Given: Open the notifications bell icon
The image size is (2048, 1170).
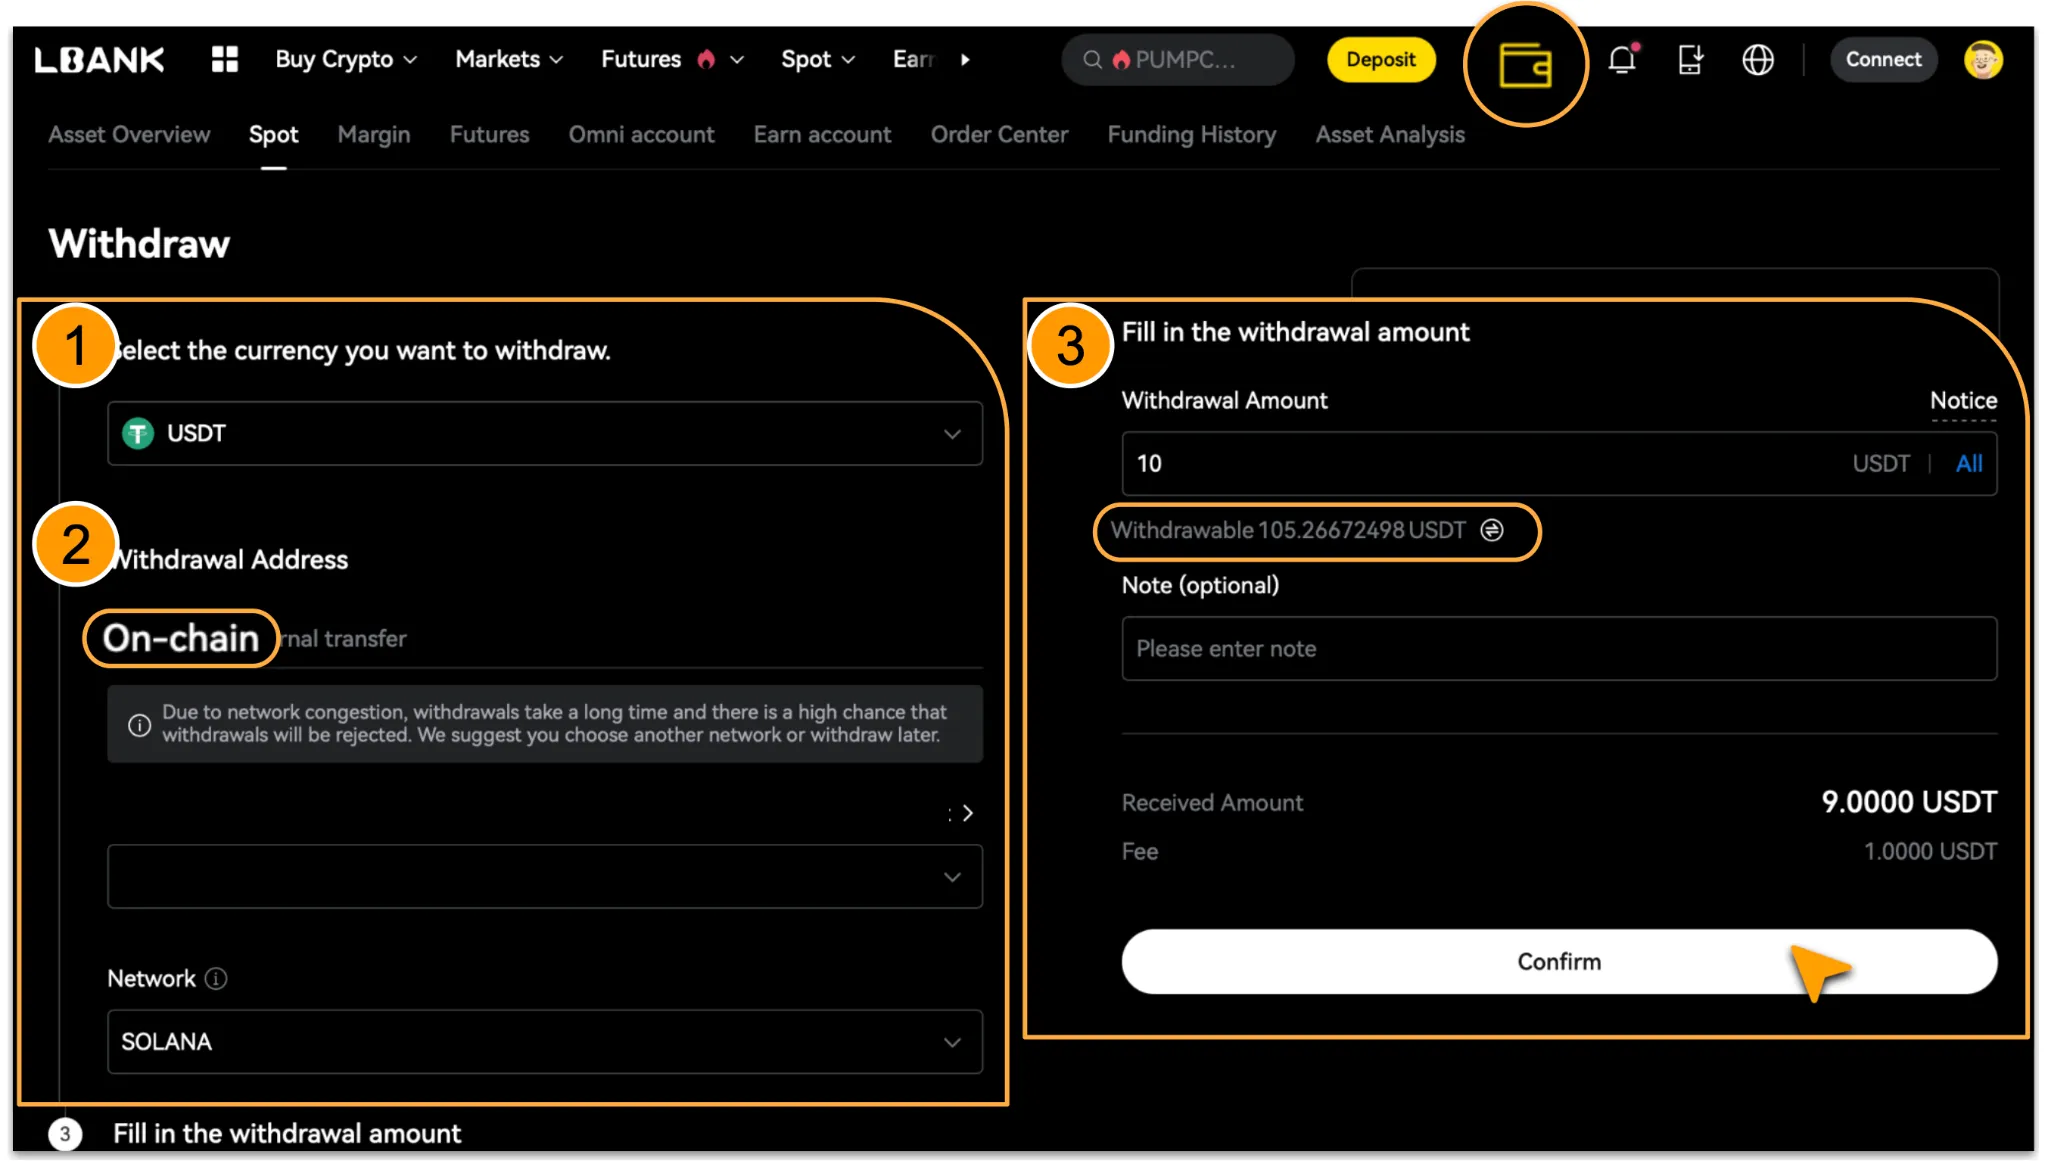Looking at the screenshot, I should (x=1621, y=60).
